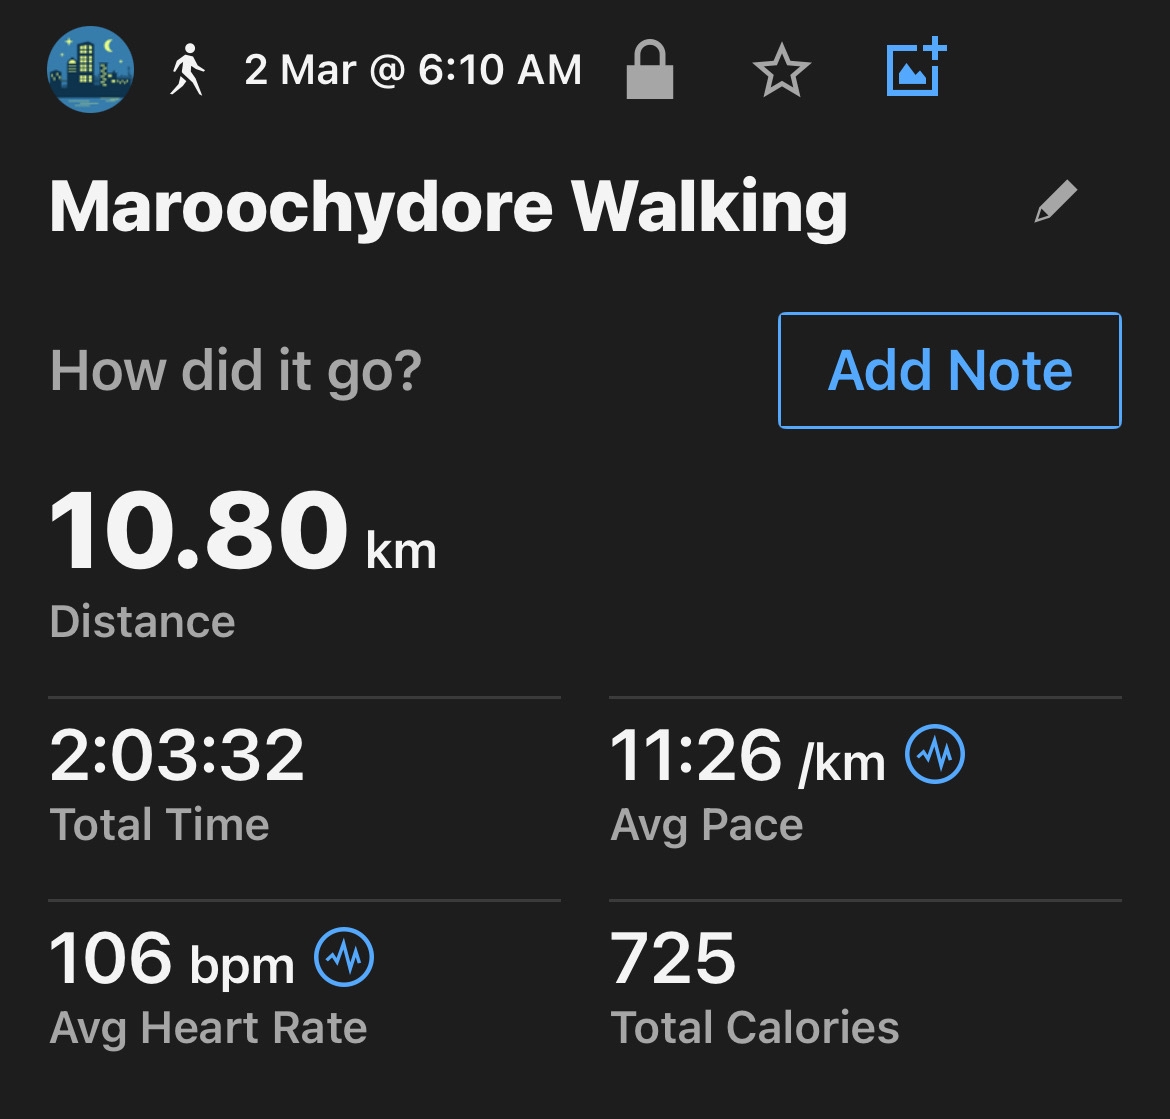Toggle the privacy padlock icon
Image resolution: width=1170 pixels, height=1119 pixels.
[649, 69]
